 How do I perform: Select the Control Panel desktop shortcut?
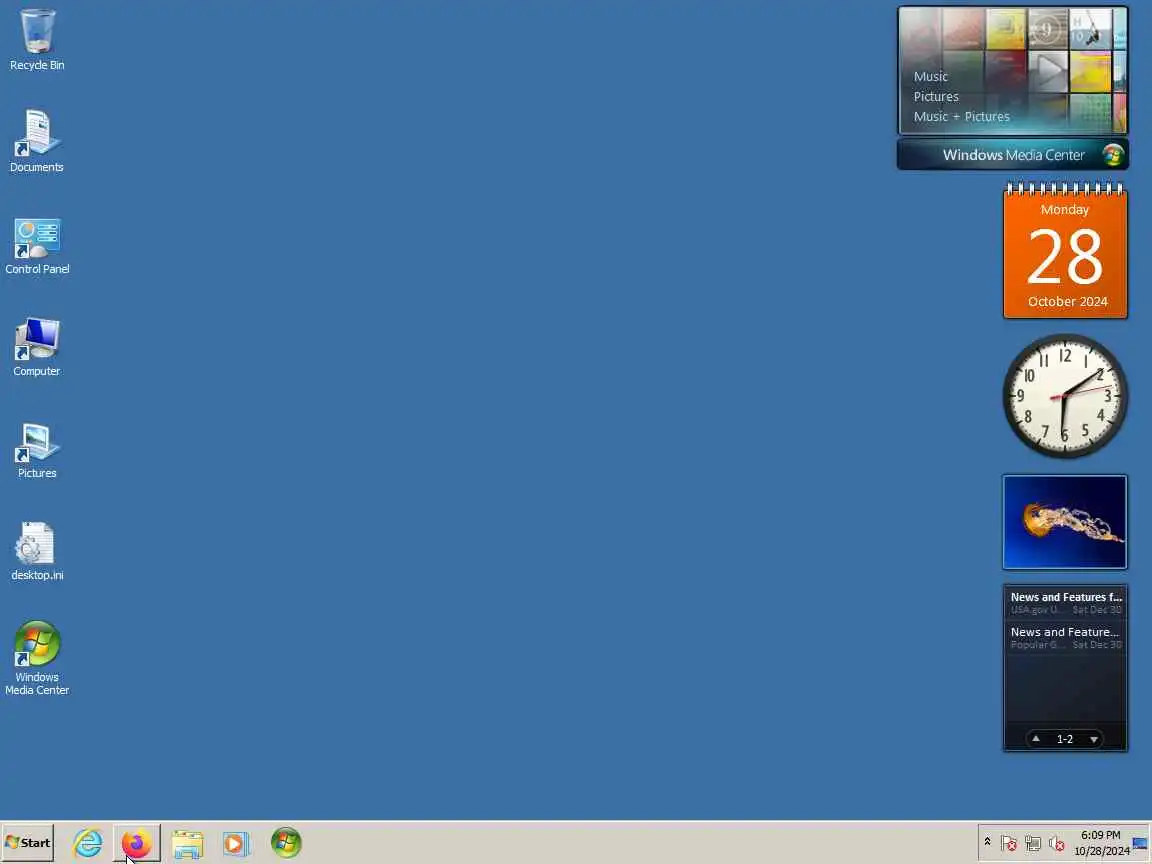pyautogui.click(x=37, y=246)
